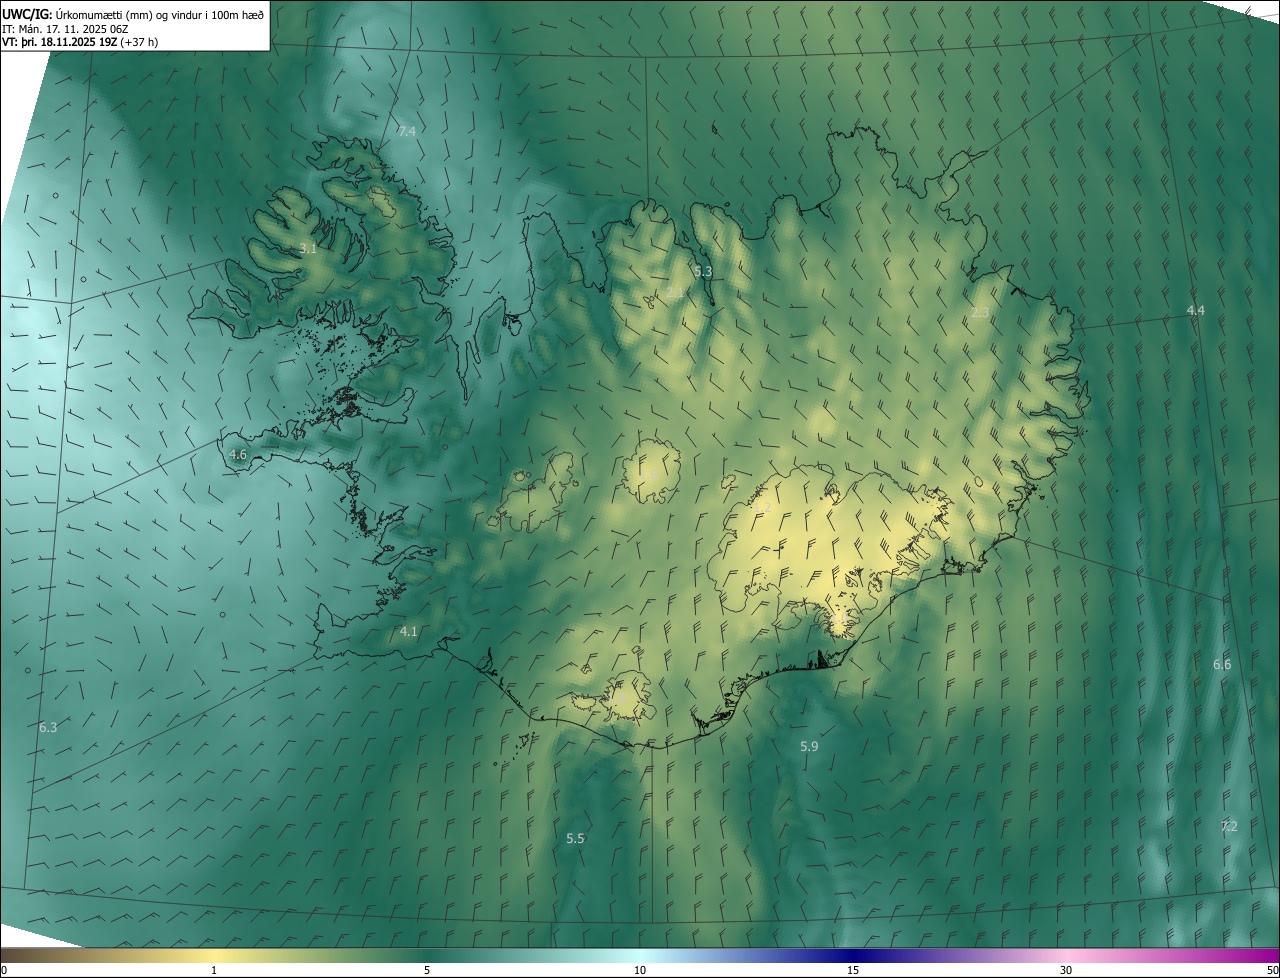
Task: Click the 7.2 value label in the southeast corner
Action: coord(1229,826)
